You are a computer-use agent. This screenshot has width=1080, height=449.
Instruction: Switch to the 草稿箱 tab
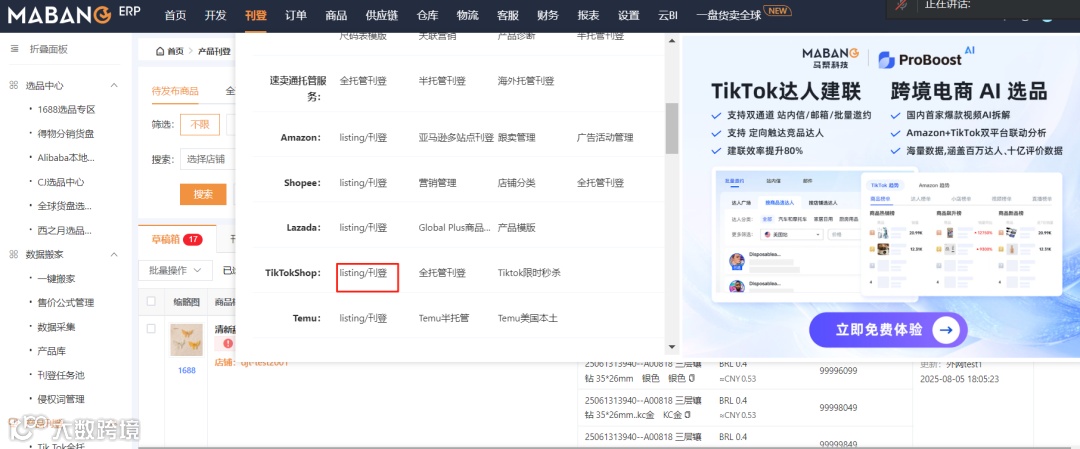[176, 240]
